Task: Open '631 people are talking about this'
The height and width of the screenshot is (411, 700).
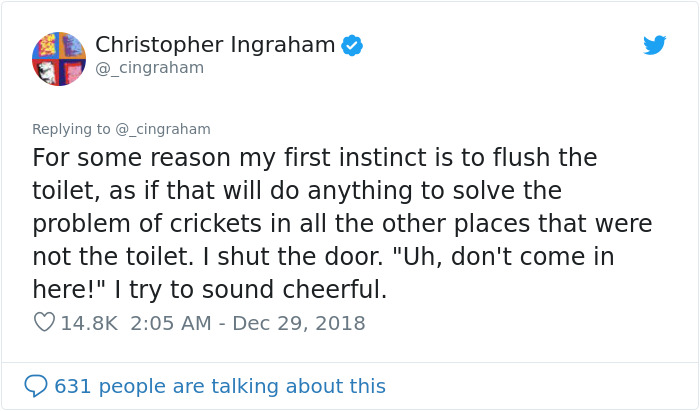Action: (220, 386)
